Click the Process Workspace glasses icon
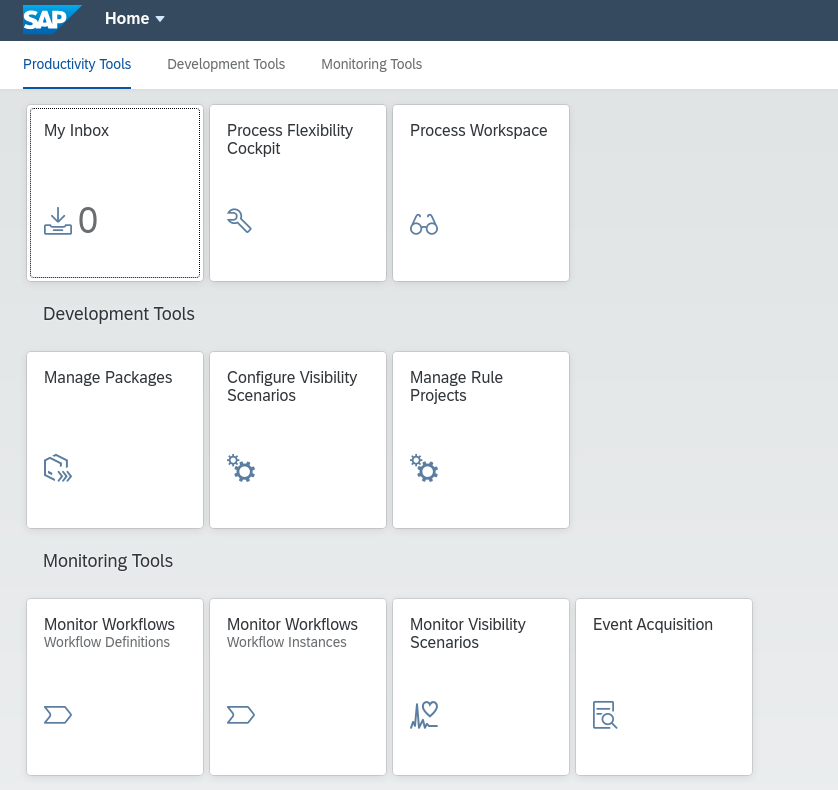838x790 pixels. point(424,224)
